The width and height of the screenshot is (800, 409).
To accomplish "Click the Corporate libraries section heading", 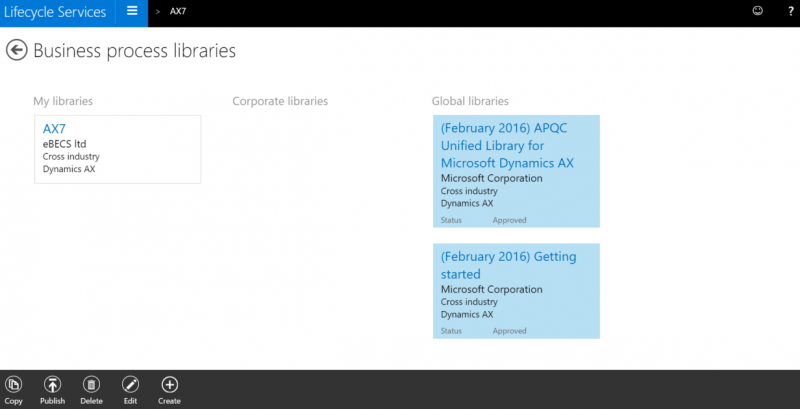I will tap(280, 101).
